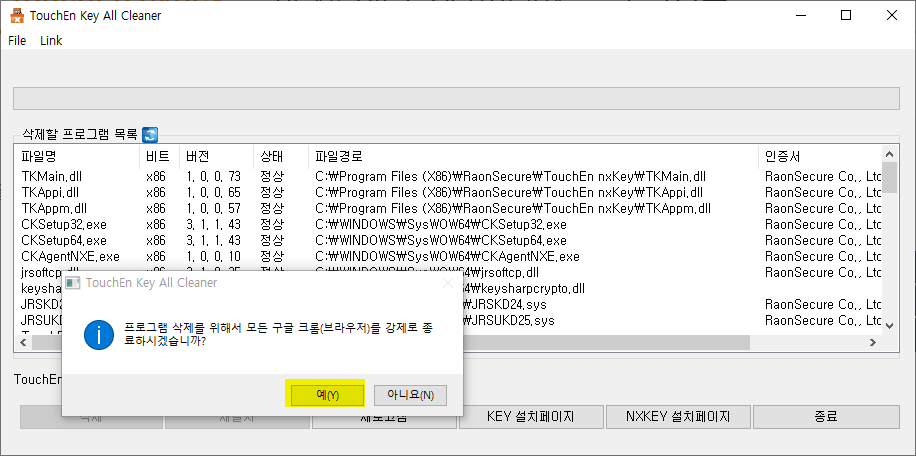This screenshot has width=916, height=456.
Task: Confirm with the 예(Y) button
Action: [x=325, y=394]
